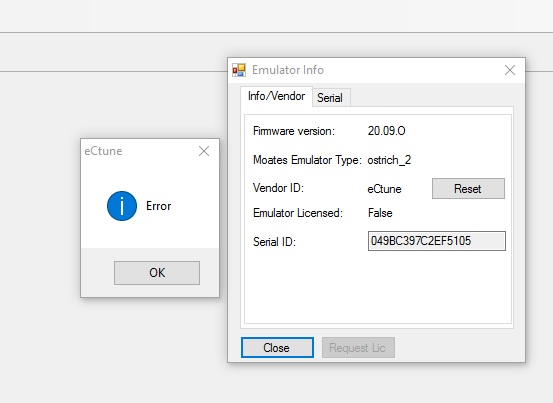Close the Emulator Info window with X
The height and width of the screenshot is (403, 553).
510,70
